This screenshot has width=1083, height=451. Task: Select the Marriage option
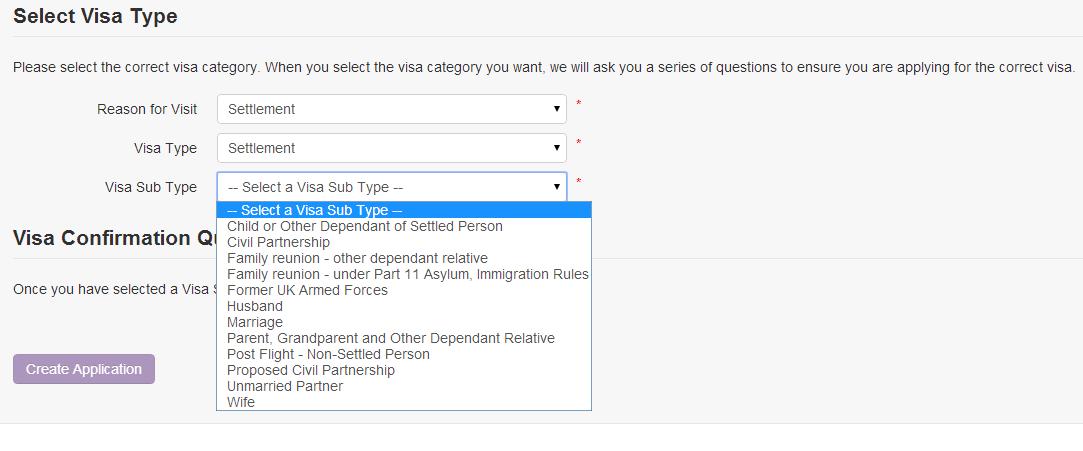(x=255, y=322)
